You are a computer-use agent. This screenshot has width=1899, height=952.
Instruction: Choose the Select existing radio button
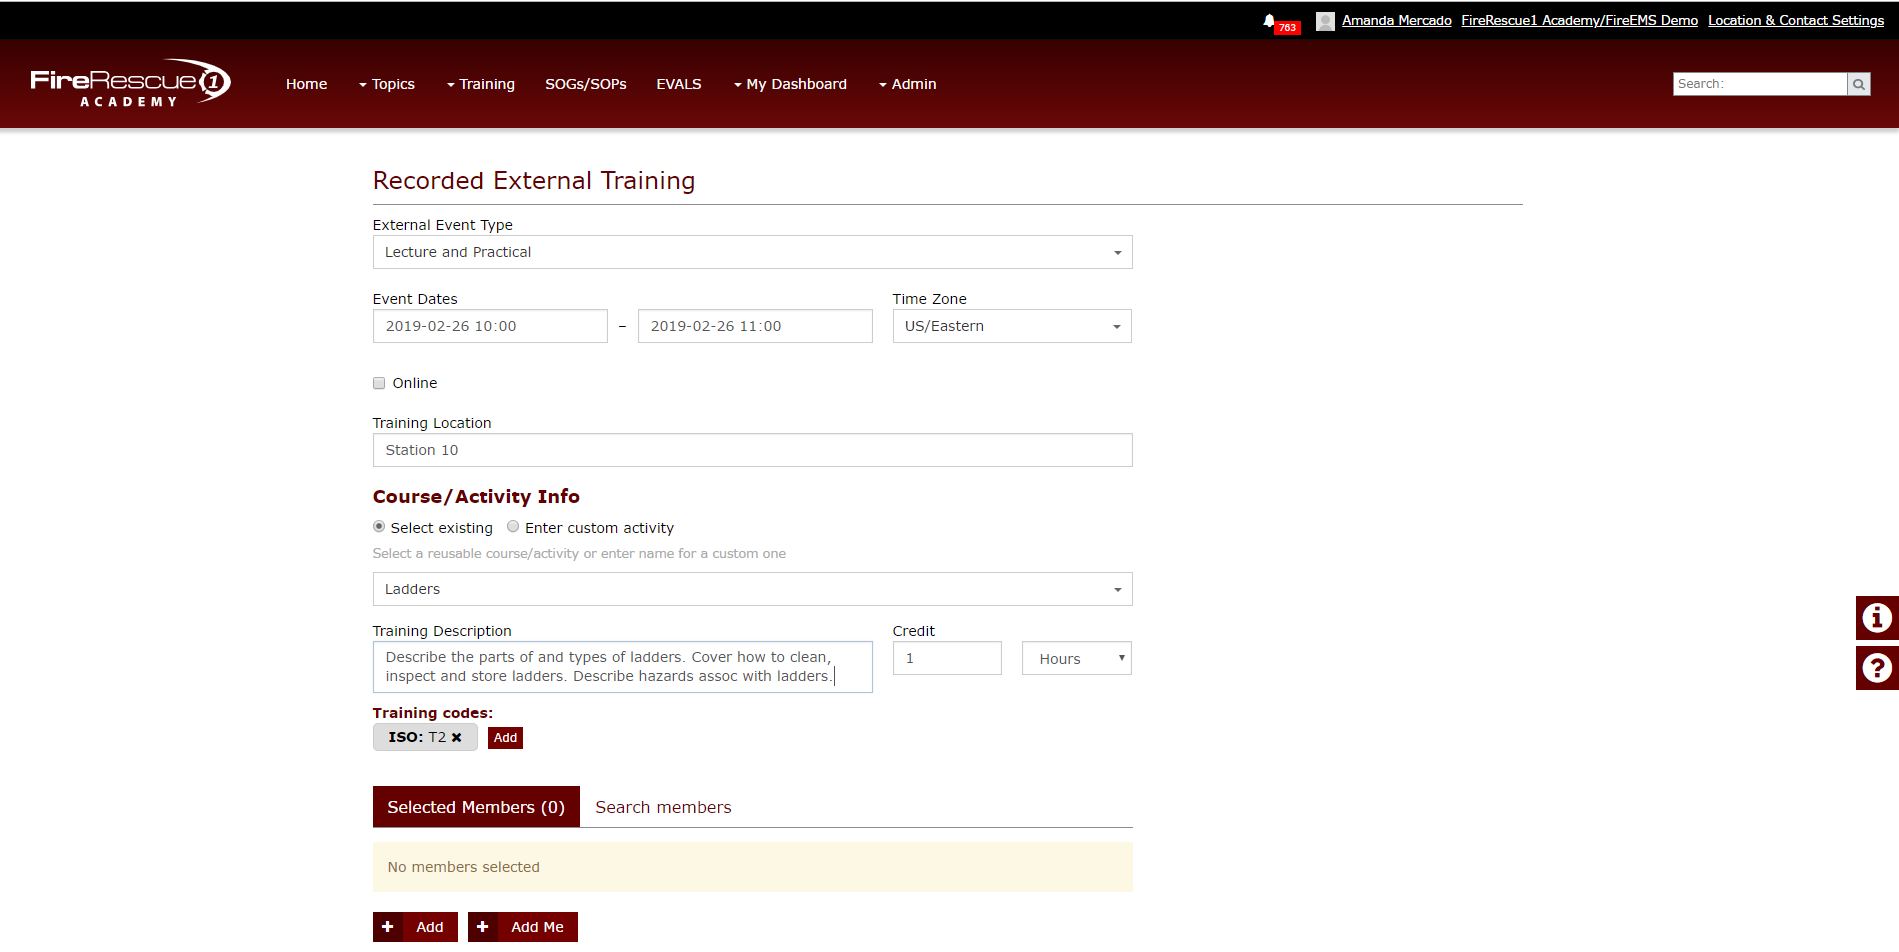[379, 527]
